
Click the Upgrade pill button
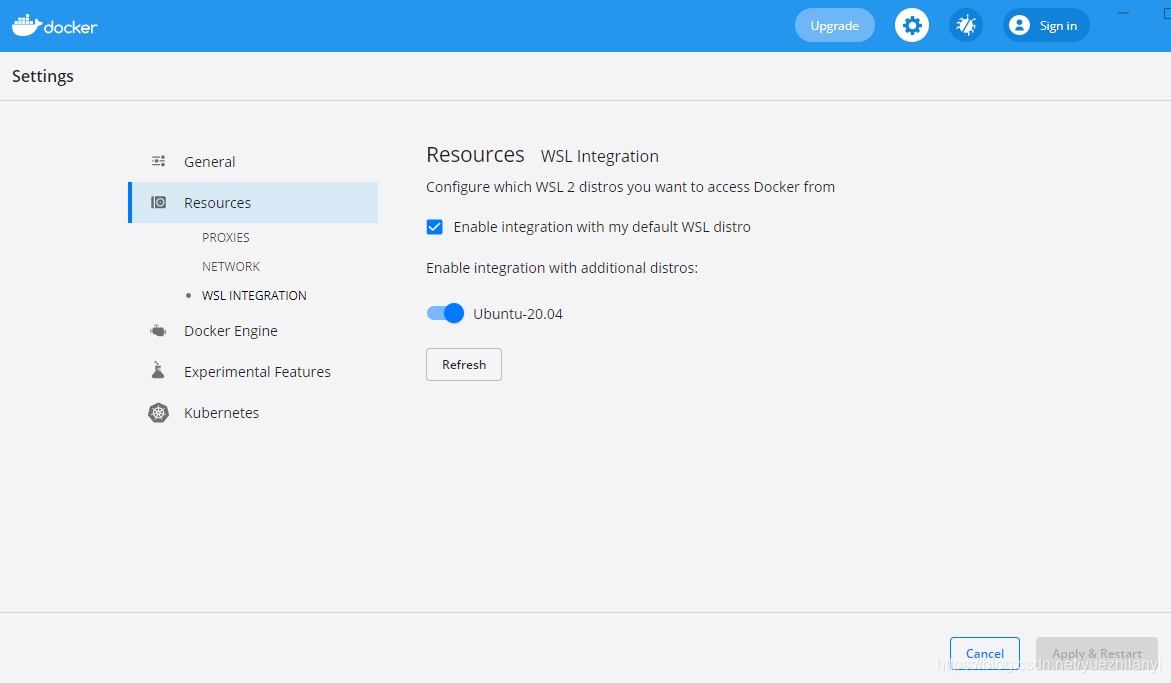point(834,25)
